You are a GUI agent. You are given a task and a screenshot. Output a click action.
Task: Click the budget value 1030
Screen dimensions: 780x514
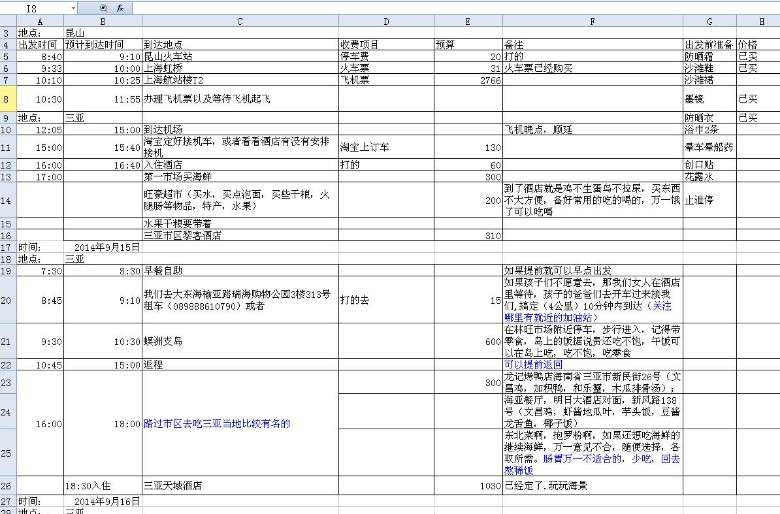pyautogui.click(x=468, y=486)
